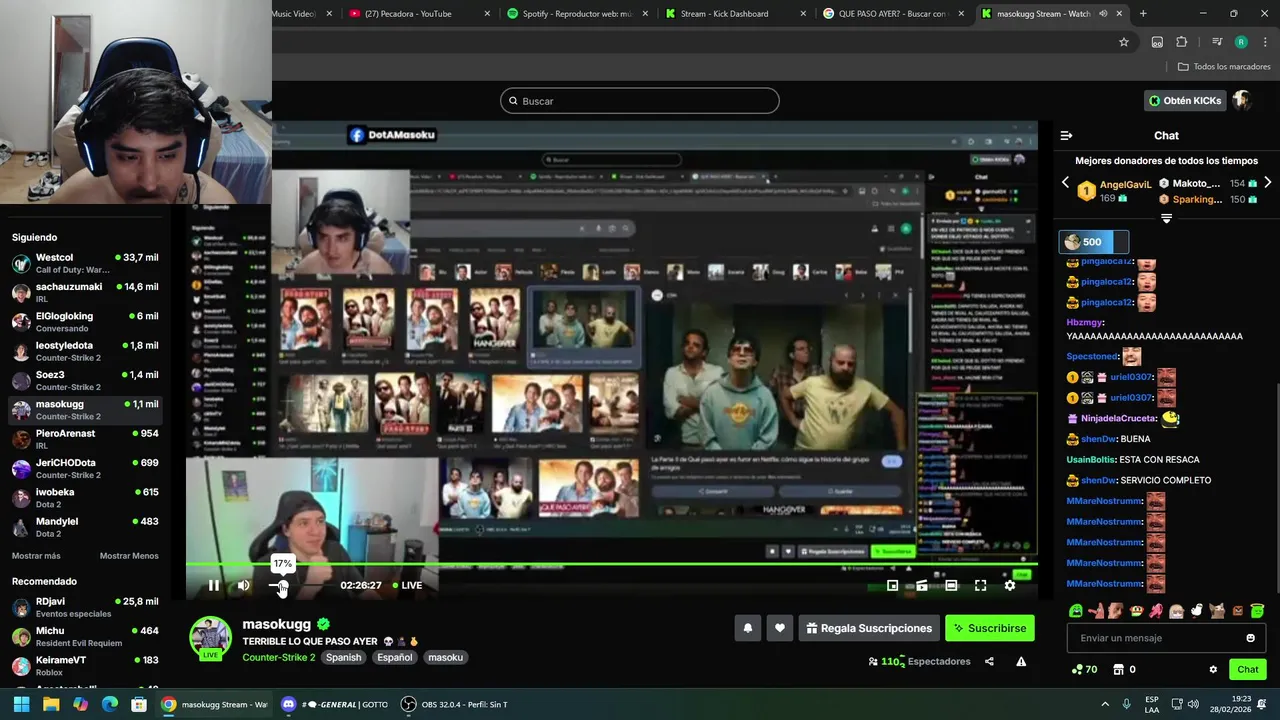Show previous top donors with left arrow
The height and width of the screenshot is (720, 1280).
(1065, 183)
